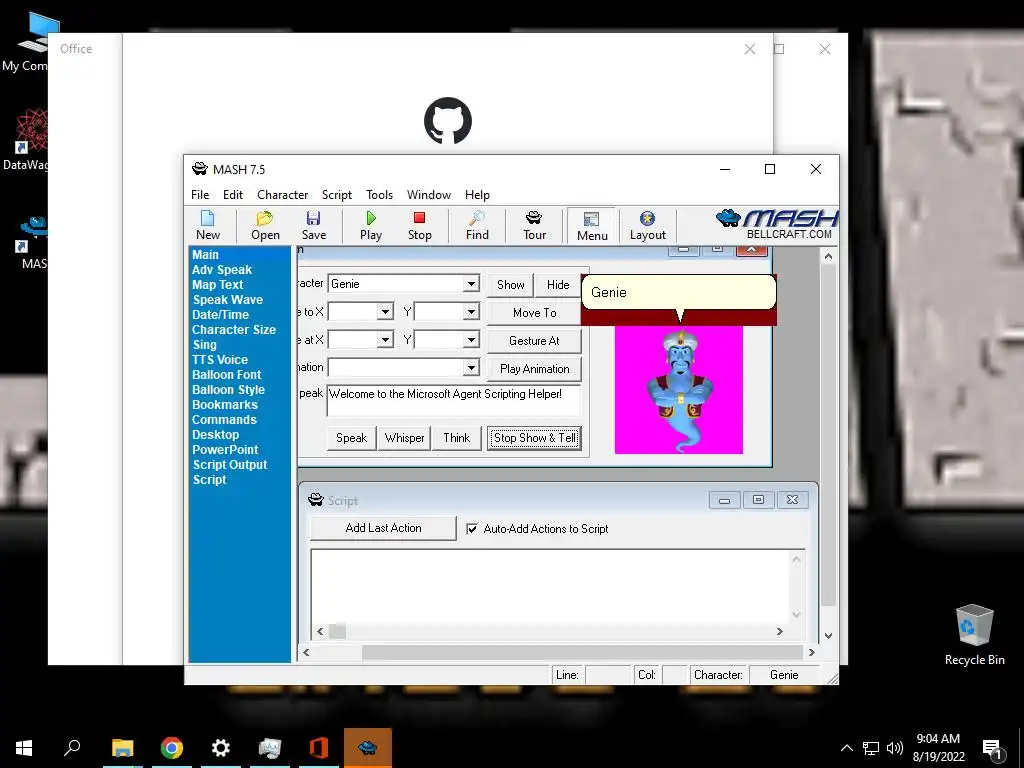The image size is (1024, 768).
Task: Stop playback with the red Stop icon
Action: point(419,225)
